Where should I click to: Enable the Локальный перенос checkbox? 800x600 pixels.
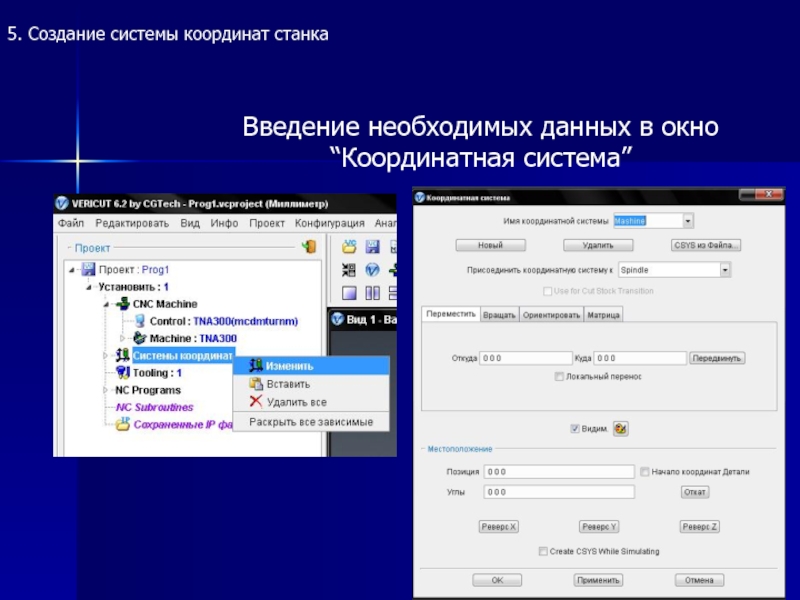point(560,377)
